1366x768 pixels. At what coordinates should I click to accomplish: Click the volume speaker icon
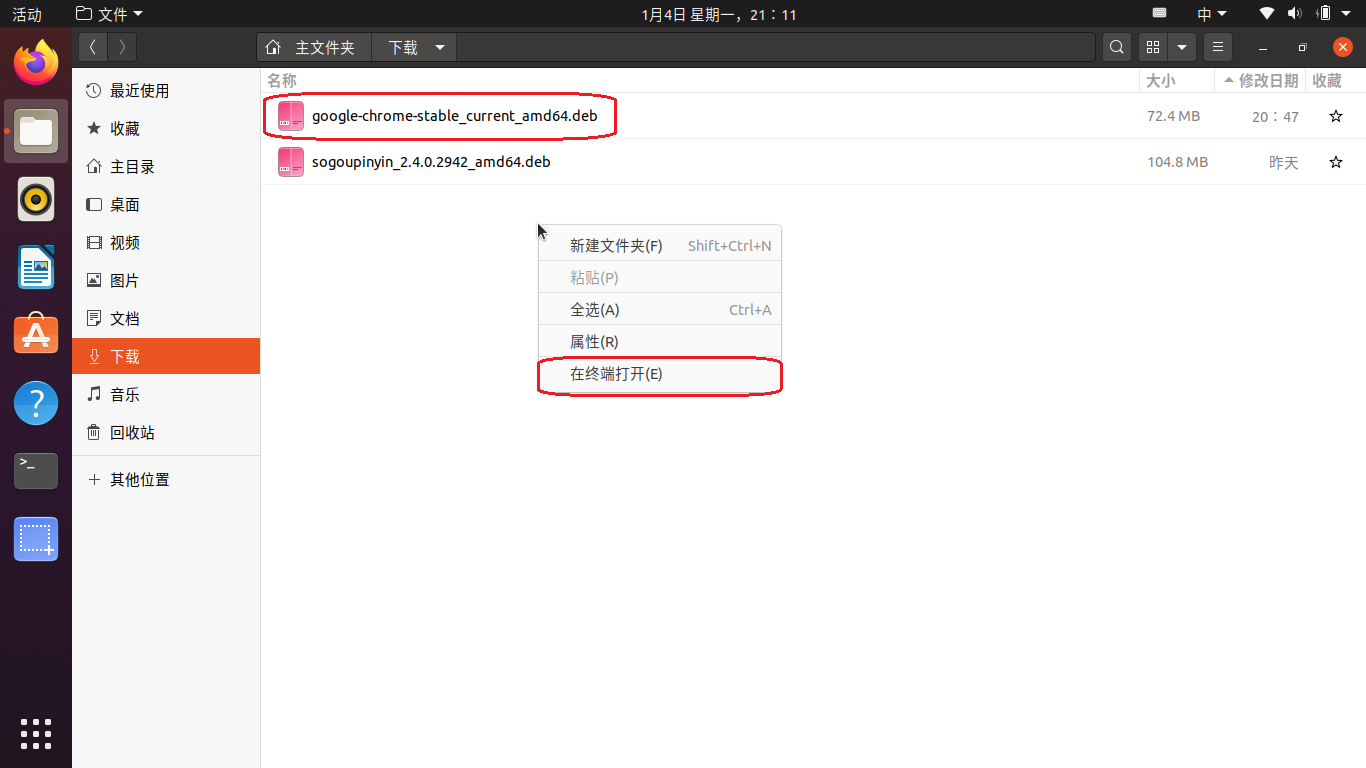click(1295, 14)
